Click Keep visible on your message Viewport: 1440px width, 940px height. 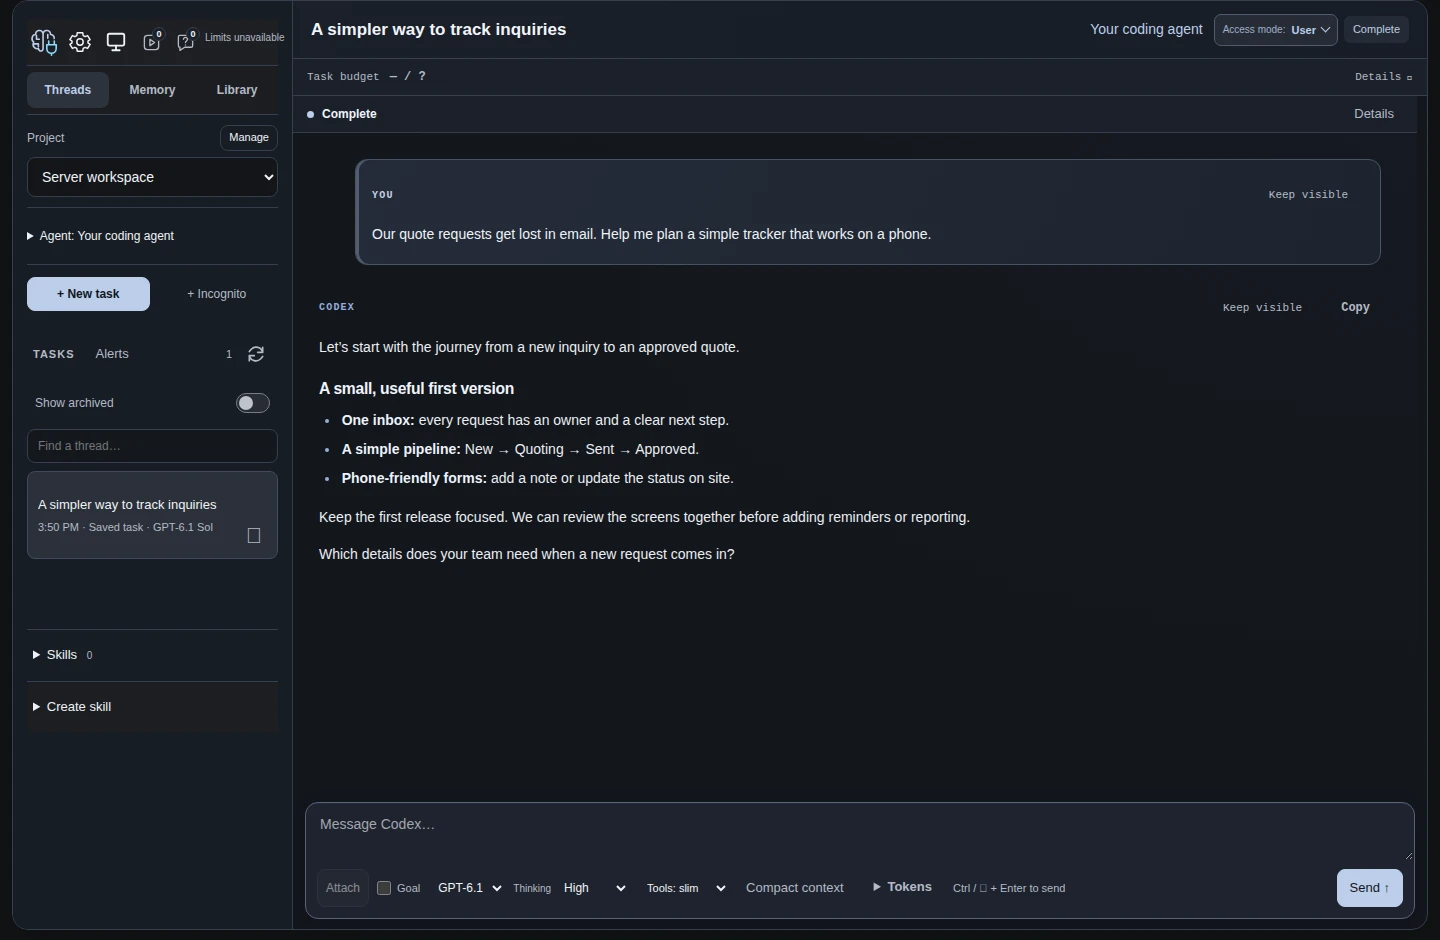pyautogui.click(x=1308, y=195)
